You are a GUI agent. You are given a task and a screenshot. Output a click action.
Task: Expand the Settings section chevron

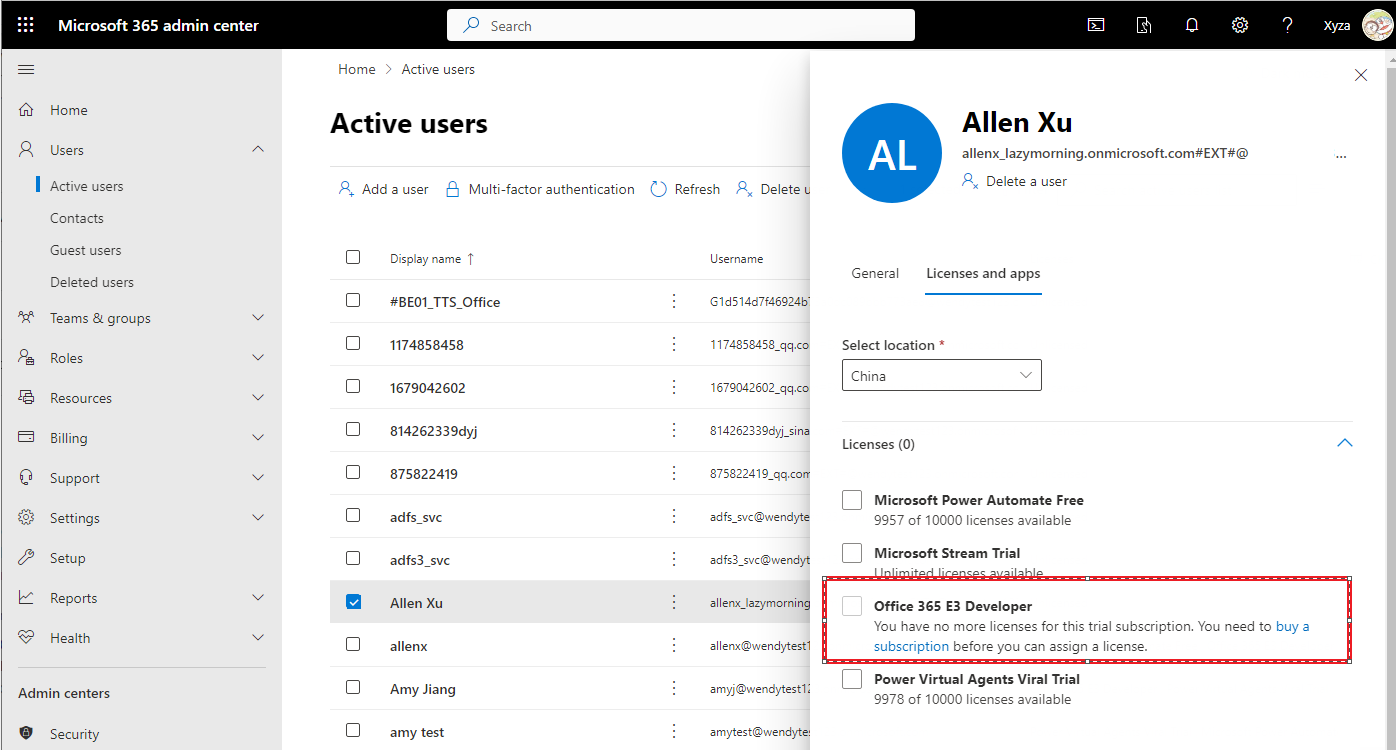click(x=258, y=518)
